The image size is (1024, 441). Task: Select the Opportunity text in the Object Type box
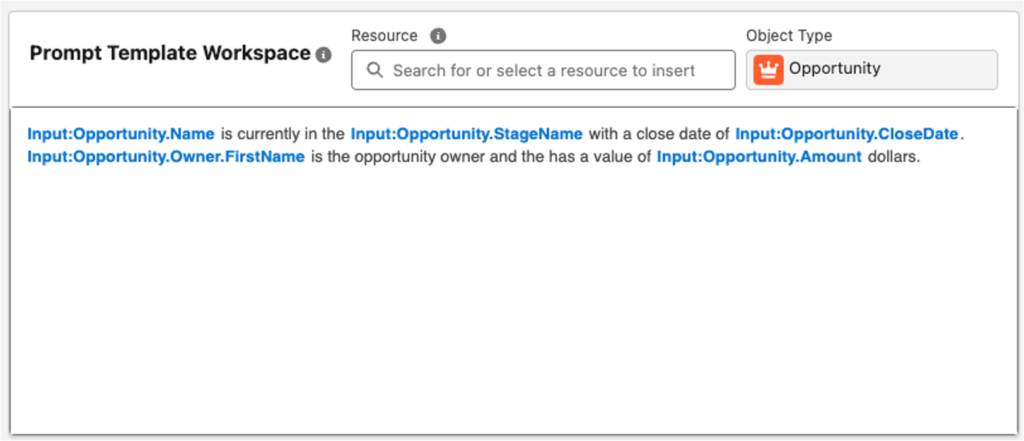tap(835, 69)
